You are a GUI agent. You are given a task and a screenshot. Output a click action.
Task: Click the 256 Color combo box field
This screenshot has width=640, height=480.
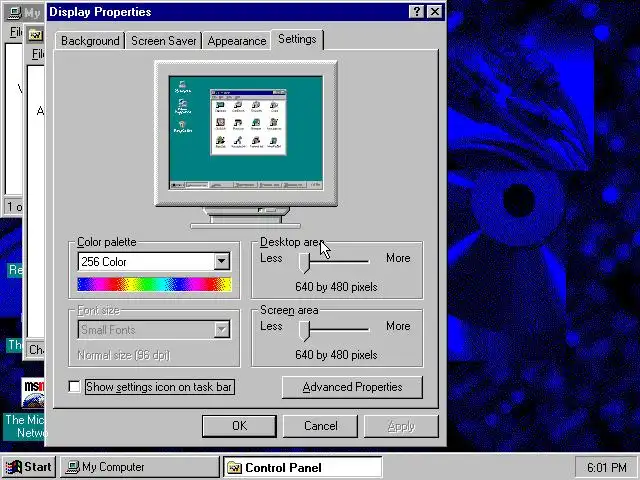154,262
